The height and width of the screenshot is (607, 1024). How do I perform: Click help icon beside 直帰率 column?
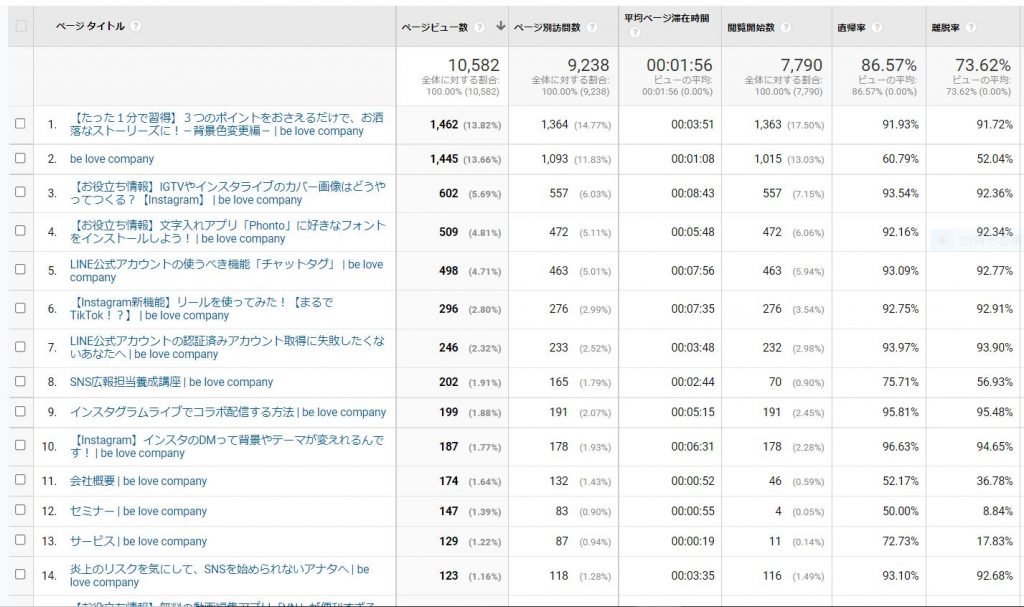tap(877, 27)
